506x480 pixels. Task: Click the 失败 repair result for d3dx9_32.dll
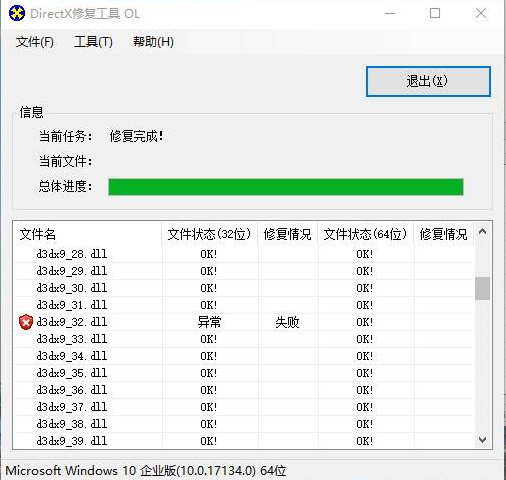tap(287, 322)
